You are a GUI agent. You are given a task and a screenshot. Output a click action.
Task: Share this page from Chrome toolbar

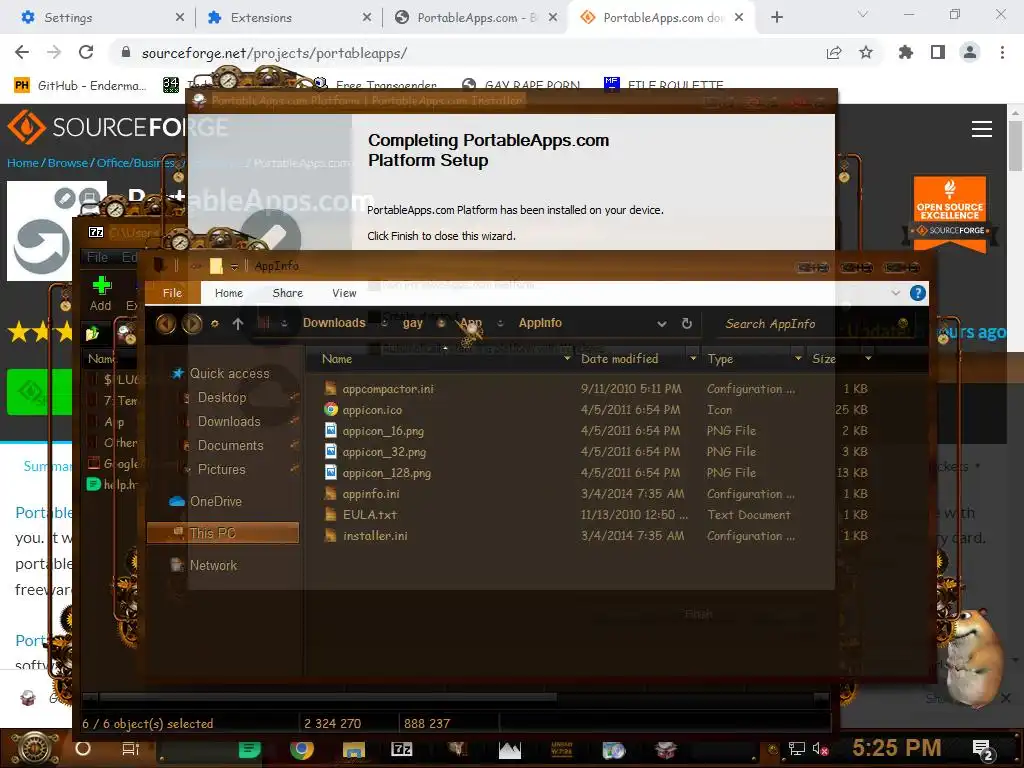(x=834, y=53)
